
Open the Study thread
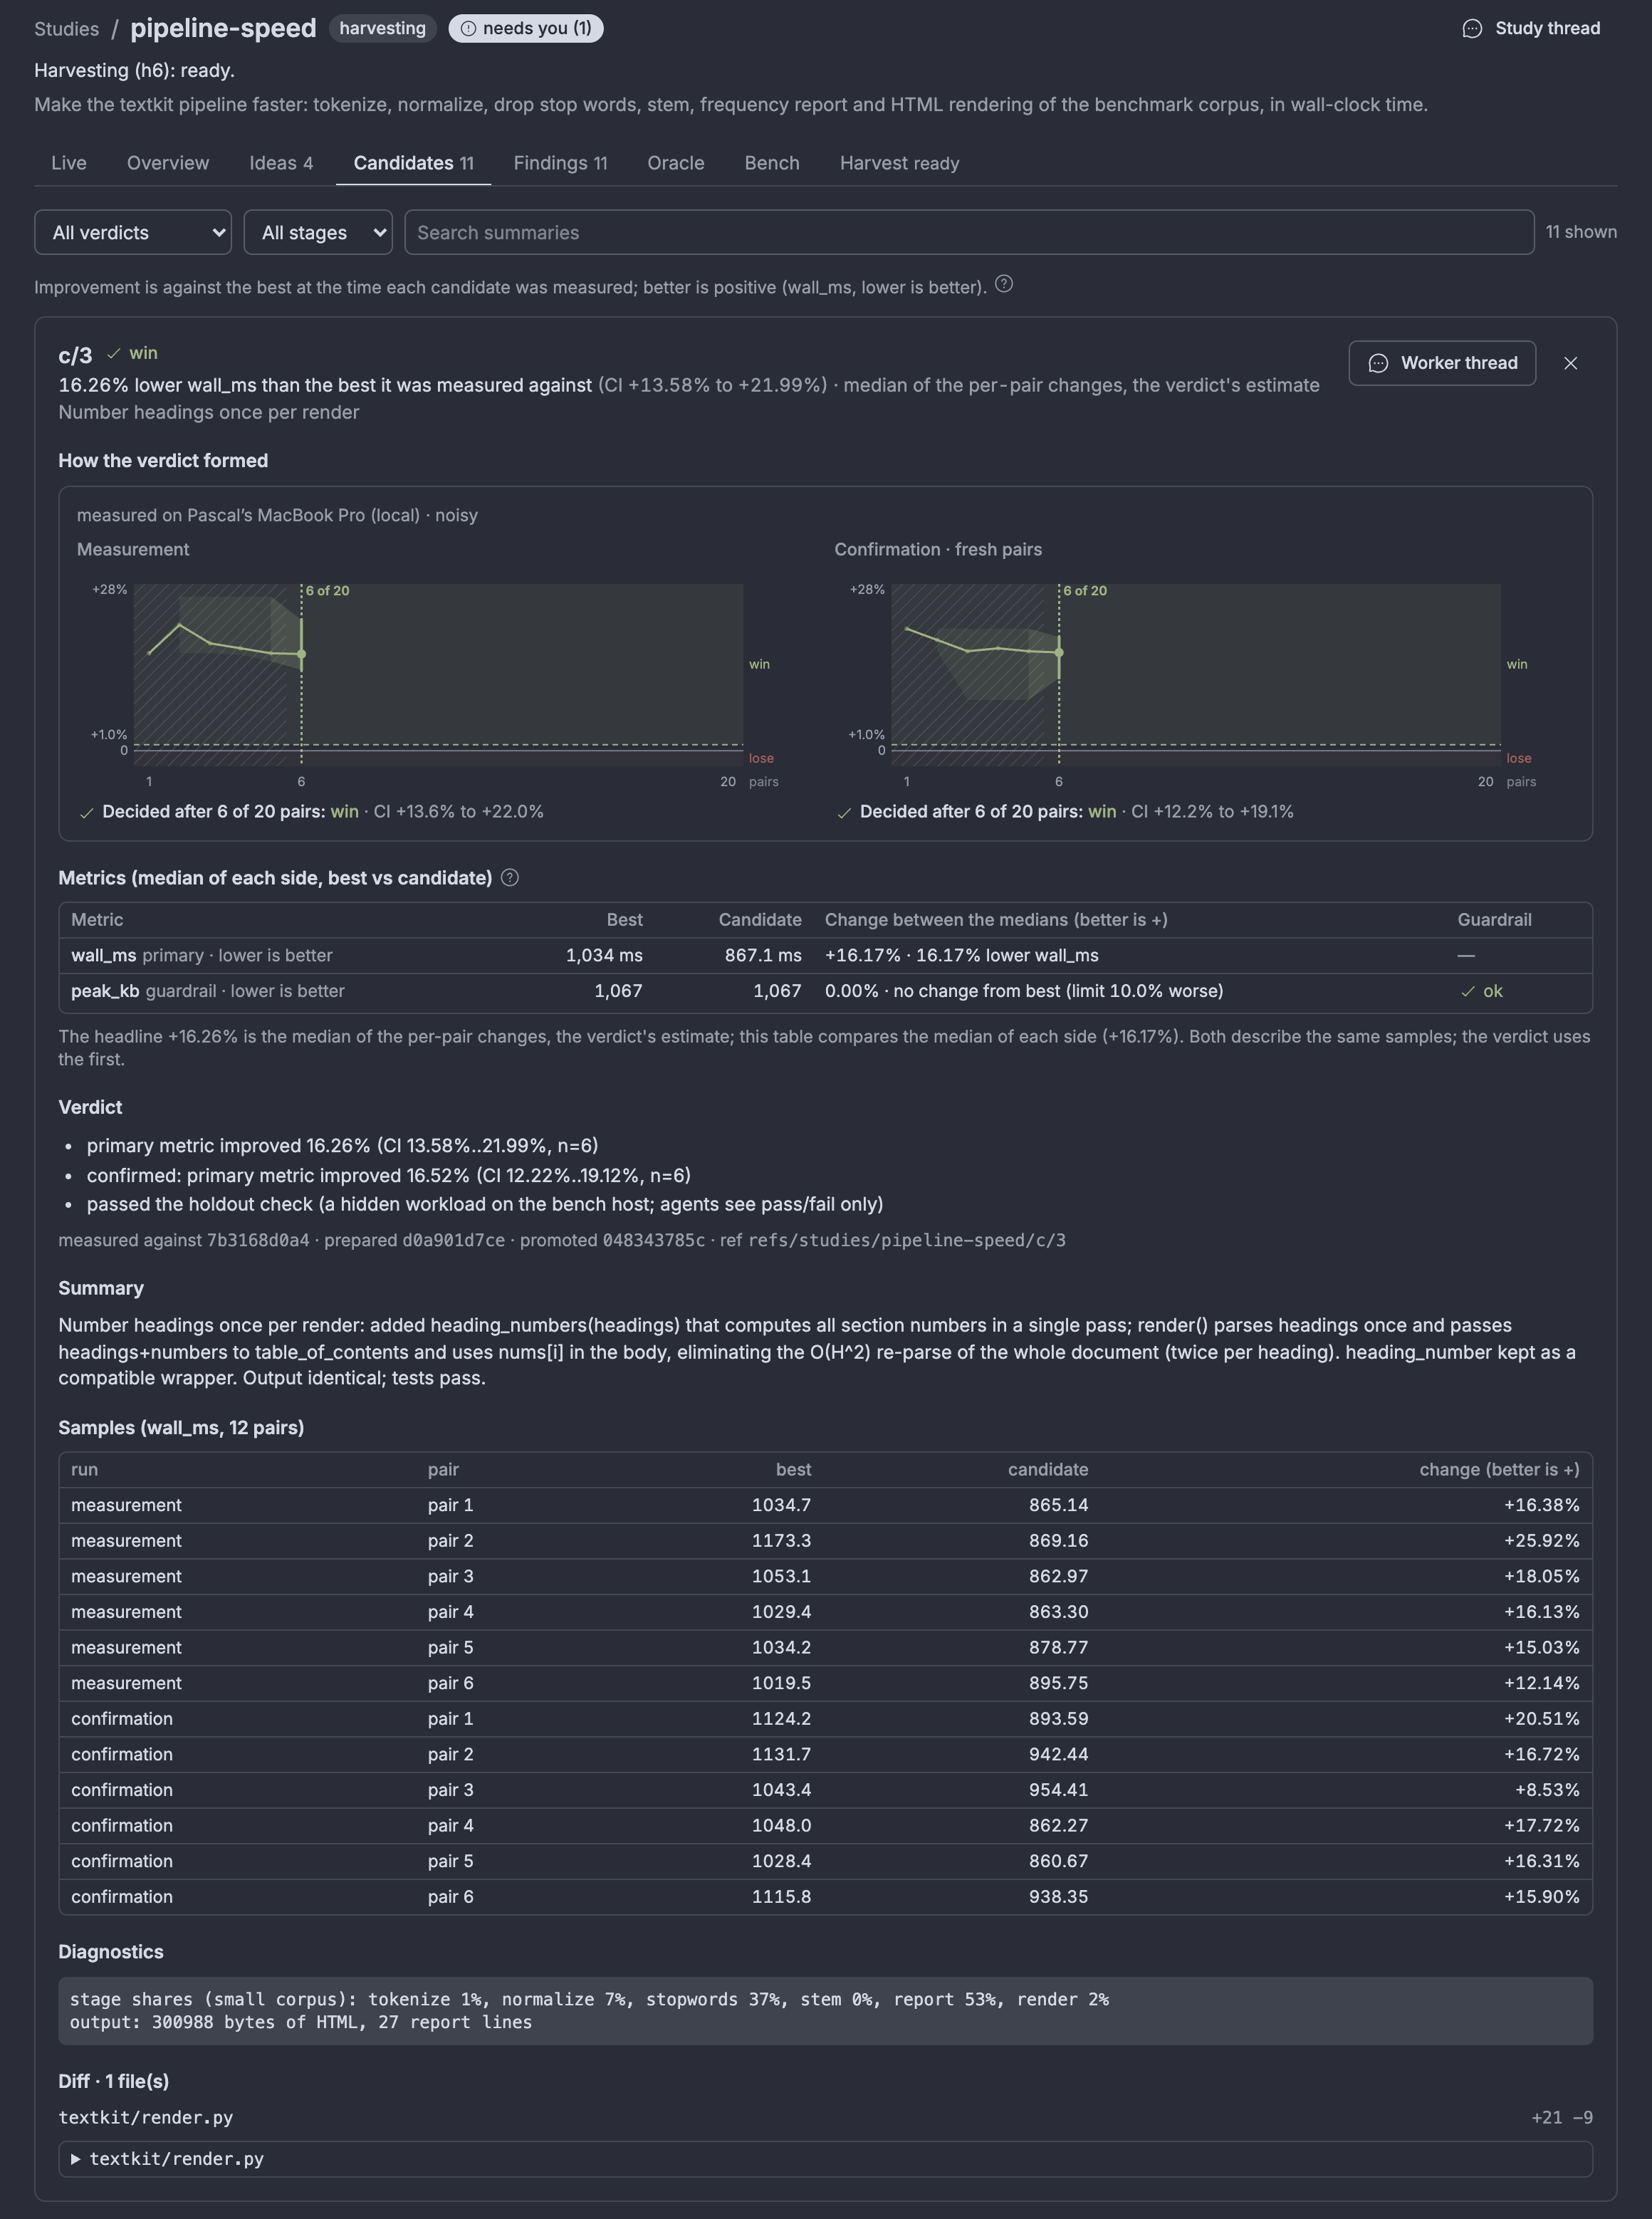[1531, 28]
